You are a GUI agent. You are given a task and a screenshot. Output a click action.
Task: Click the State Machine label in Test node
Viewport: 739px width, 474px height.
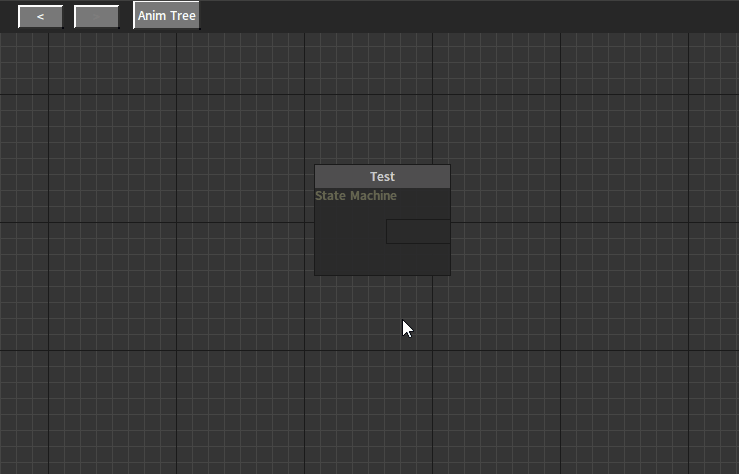coord(356,196)
